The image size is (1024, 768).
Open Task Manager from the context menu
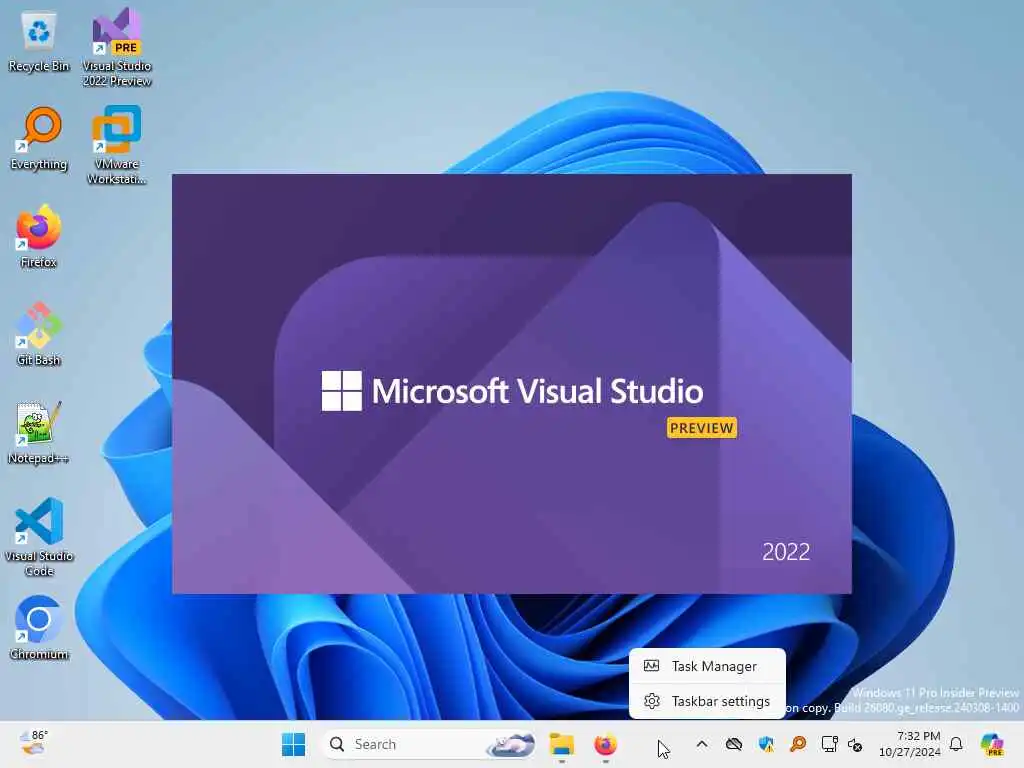click(707, 666)
